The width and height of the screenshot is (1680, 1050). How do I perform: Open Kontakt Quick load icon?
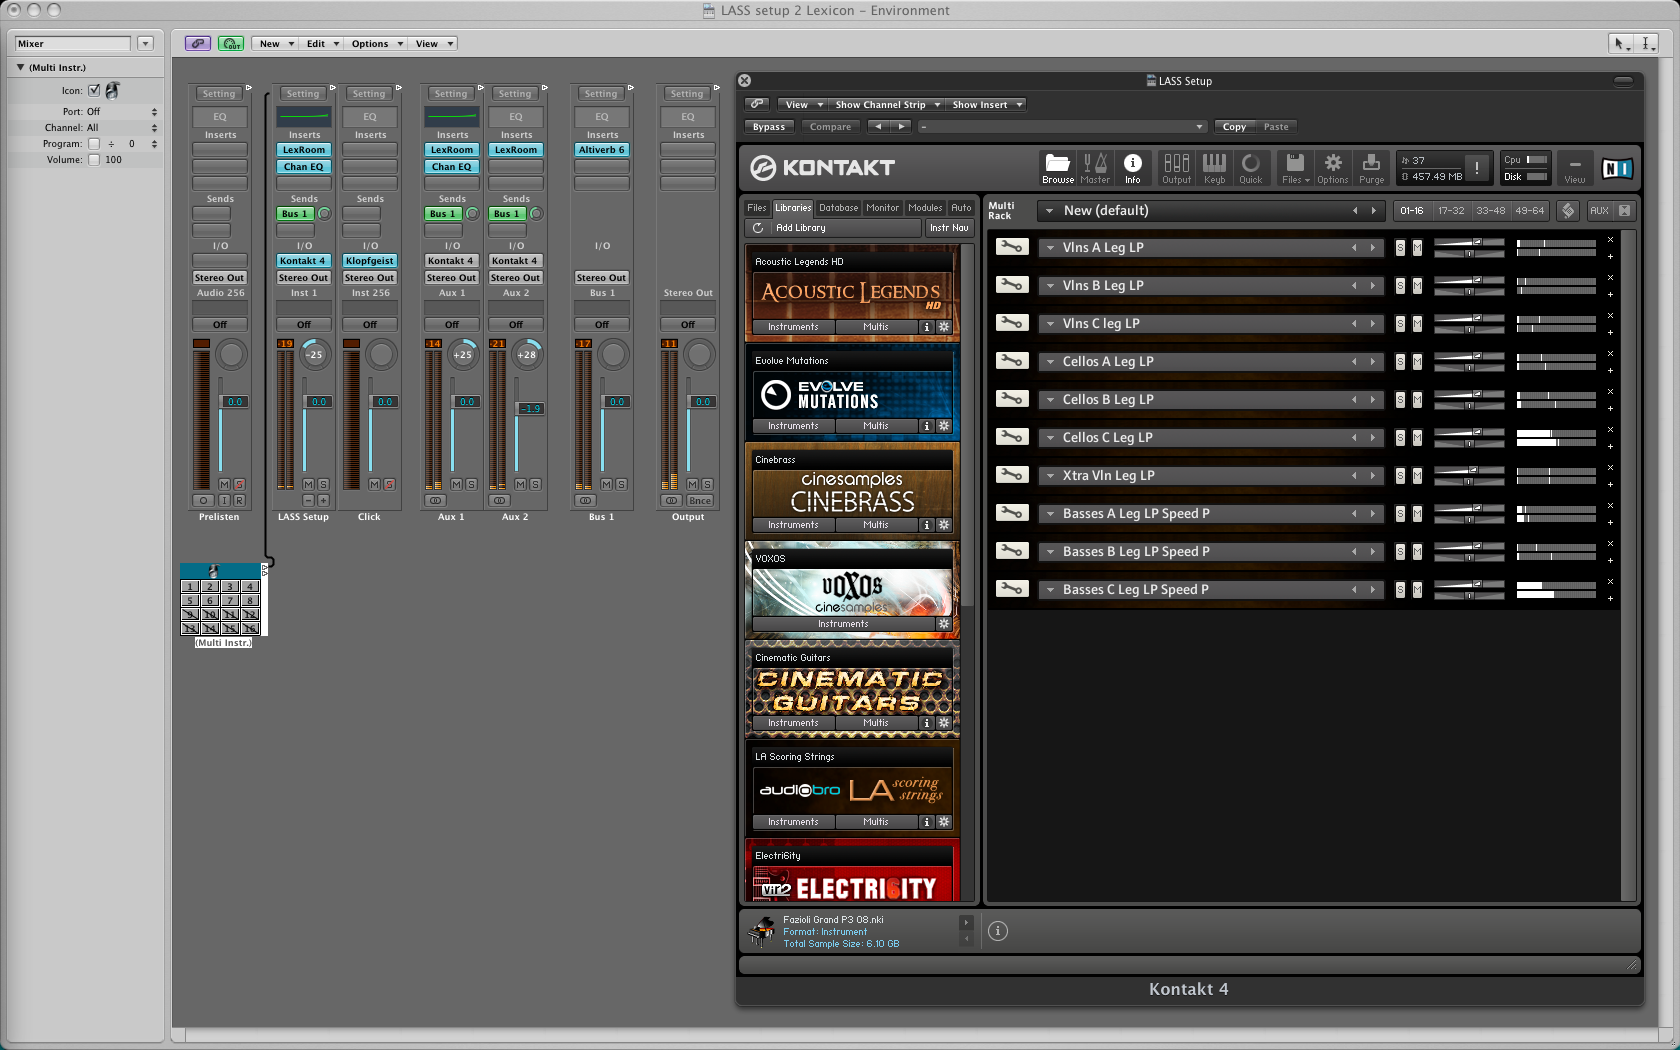tap(1251, 167)
